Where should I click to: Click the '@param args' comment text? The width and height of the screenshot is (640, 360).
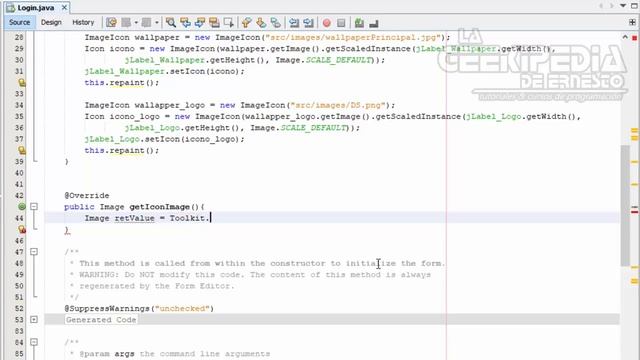pos(107,353)
